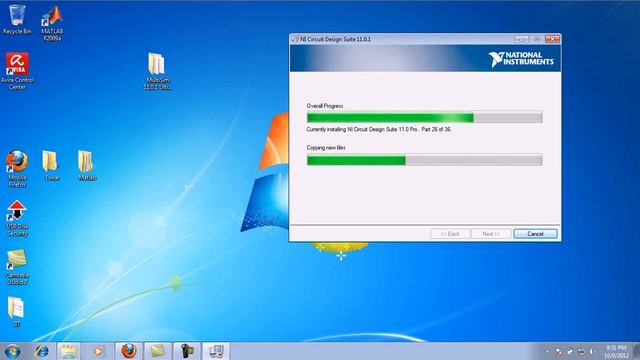
Task: Select the Camtasia Studio 7 shortcut
Action: point(17,267)
